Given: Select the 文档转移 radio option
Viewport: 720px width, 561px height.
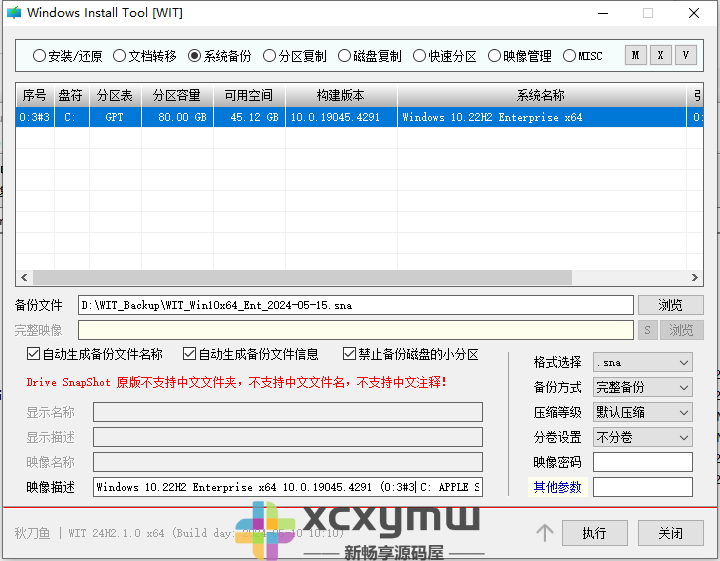Looking at the screenshot, I should [144, 56].
